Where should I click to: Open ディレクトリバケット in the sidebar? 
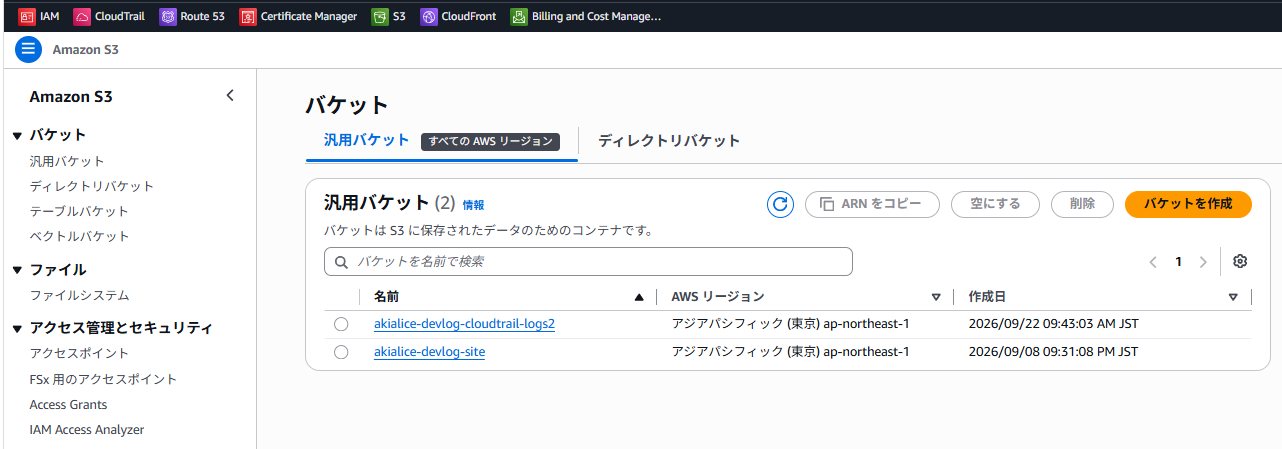point(92,186)
